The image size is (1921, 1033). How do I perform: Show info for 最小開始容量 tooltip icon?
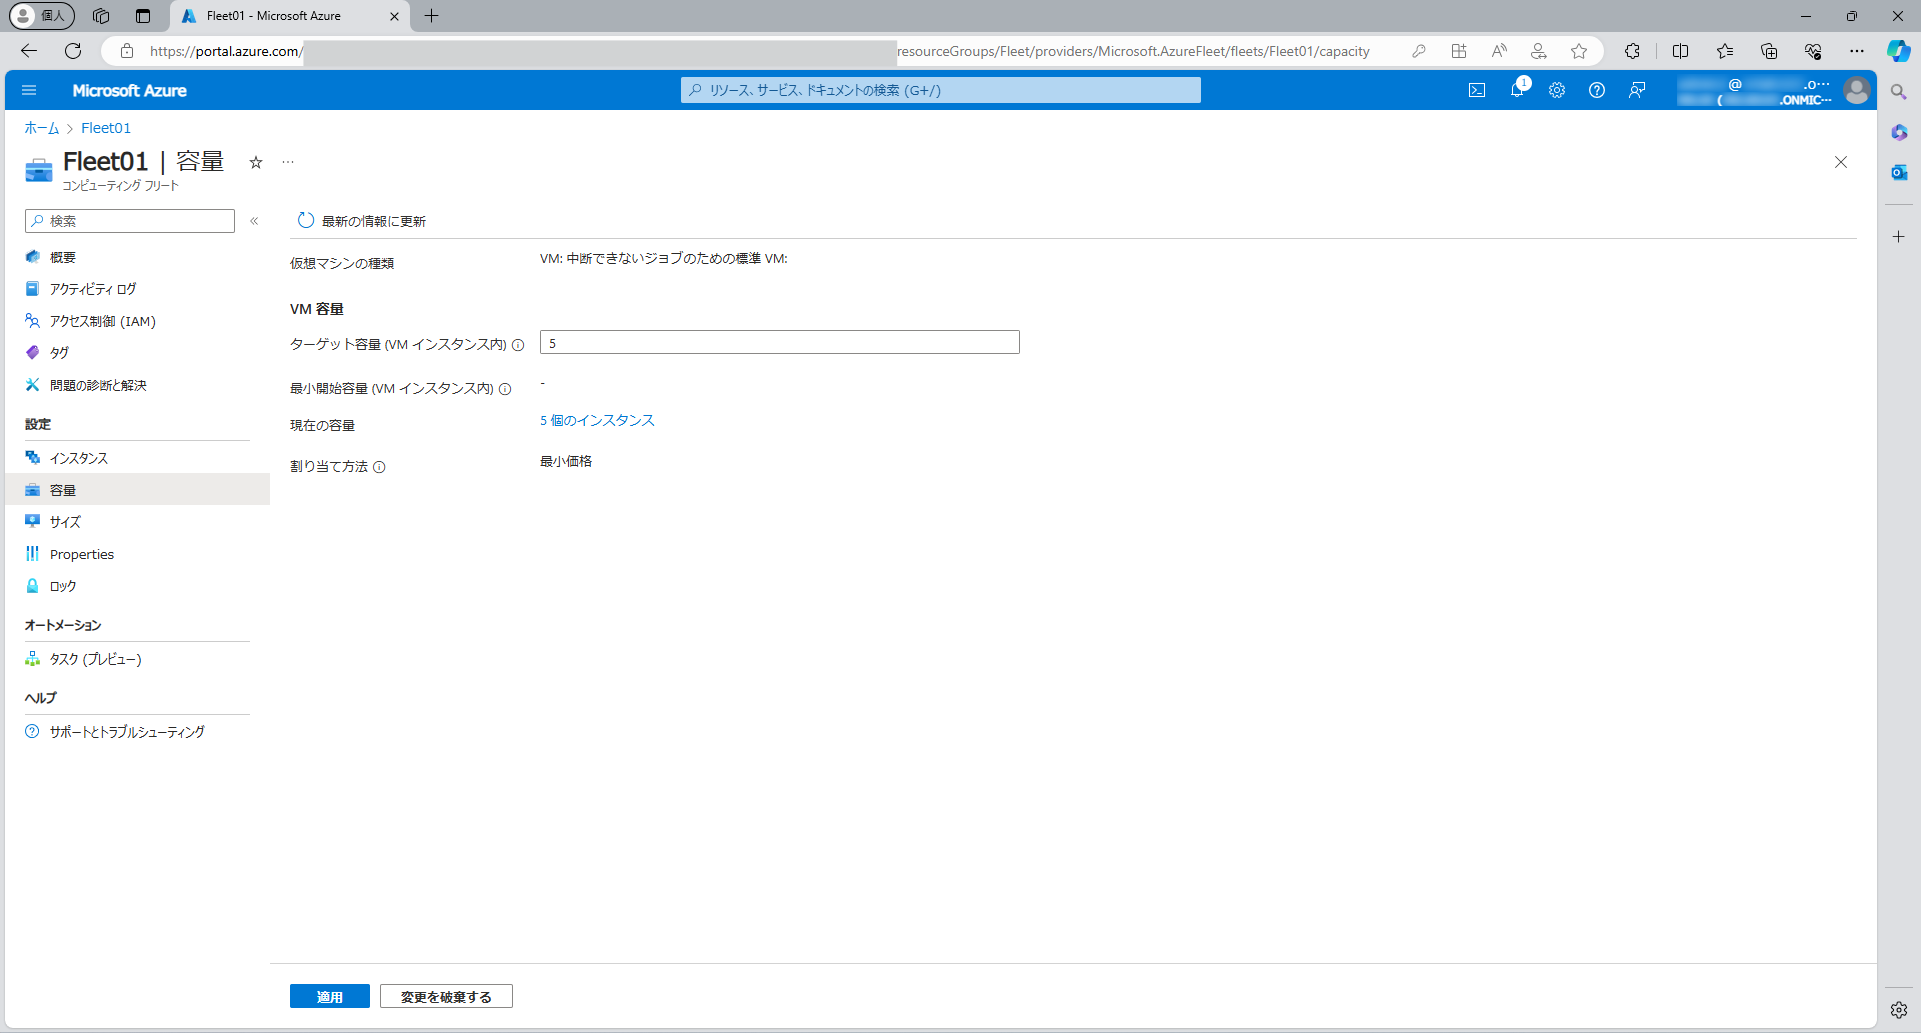click(505, 389)
